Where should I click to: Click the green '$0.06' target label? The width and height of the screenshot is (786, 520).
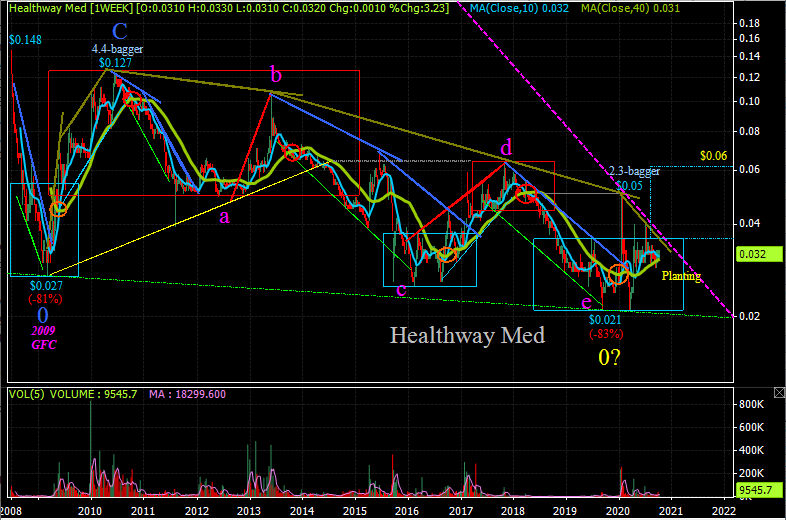tap(713, 156)
